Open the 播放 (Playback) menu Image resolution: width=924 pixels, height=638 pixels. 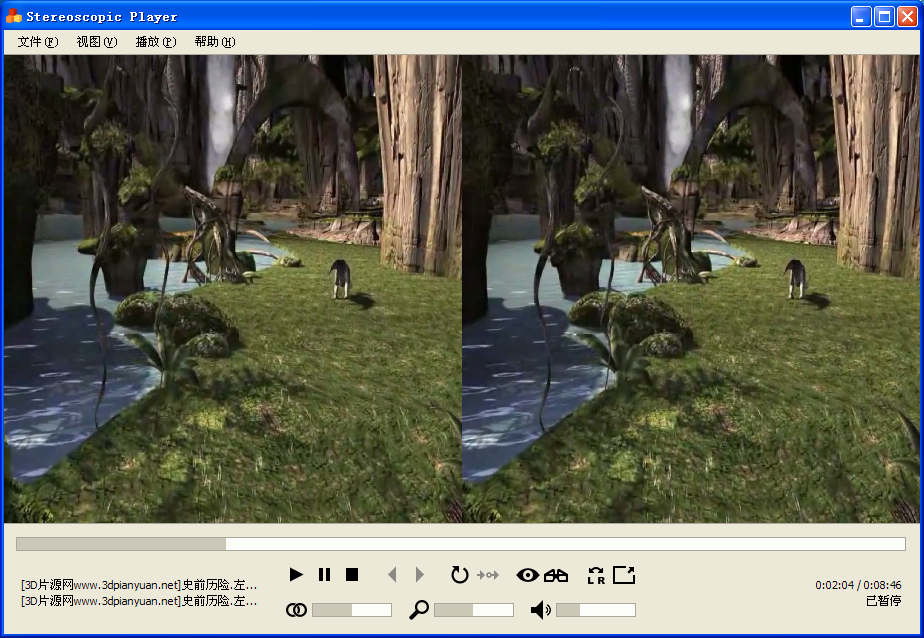click(x=155, y=42)
